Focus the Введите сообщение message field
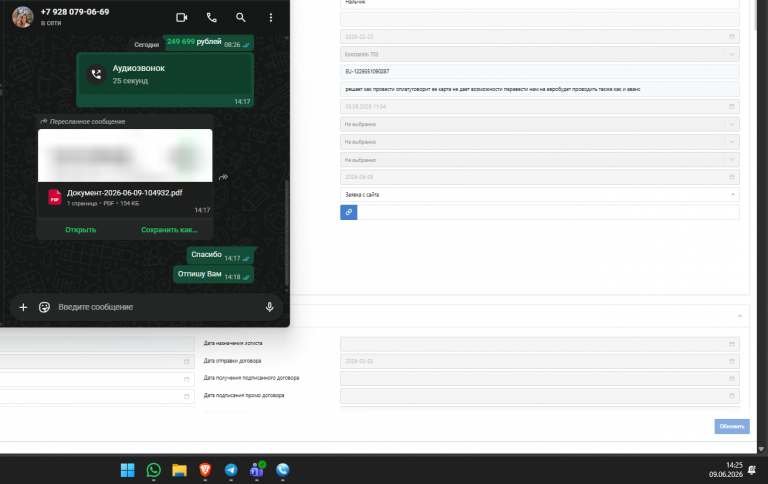Image resolution: width=768 pixels, height=484 pixels. click(157, 307)
